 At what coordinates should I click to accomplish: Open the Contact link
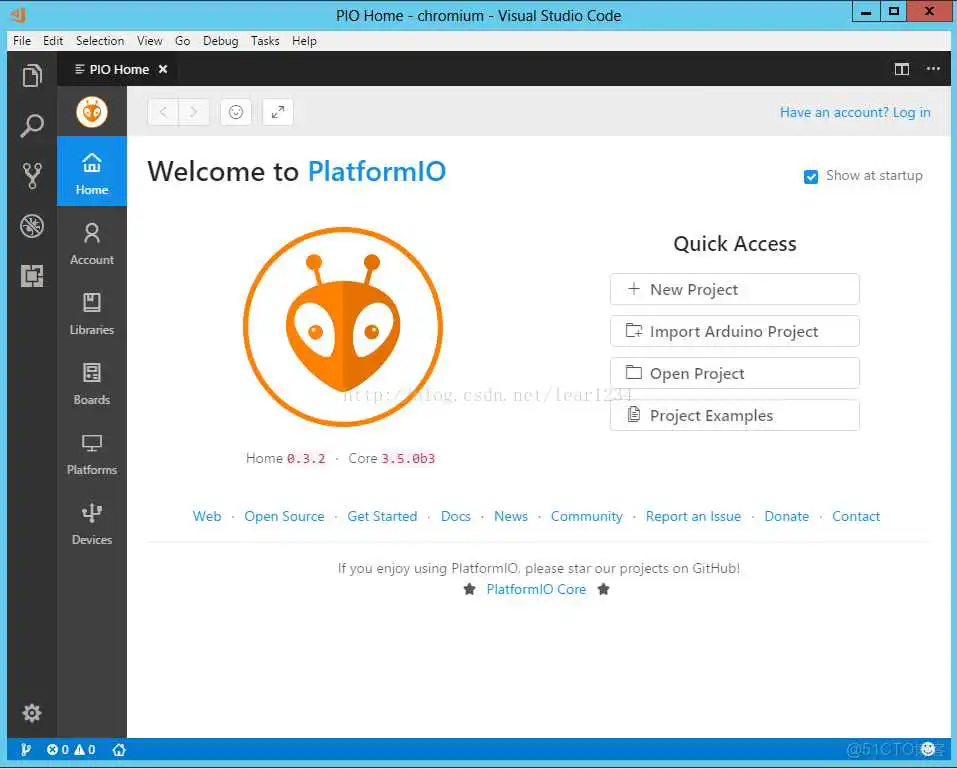click(x=856, y=516)
